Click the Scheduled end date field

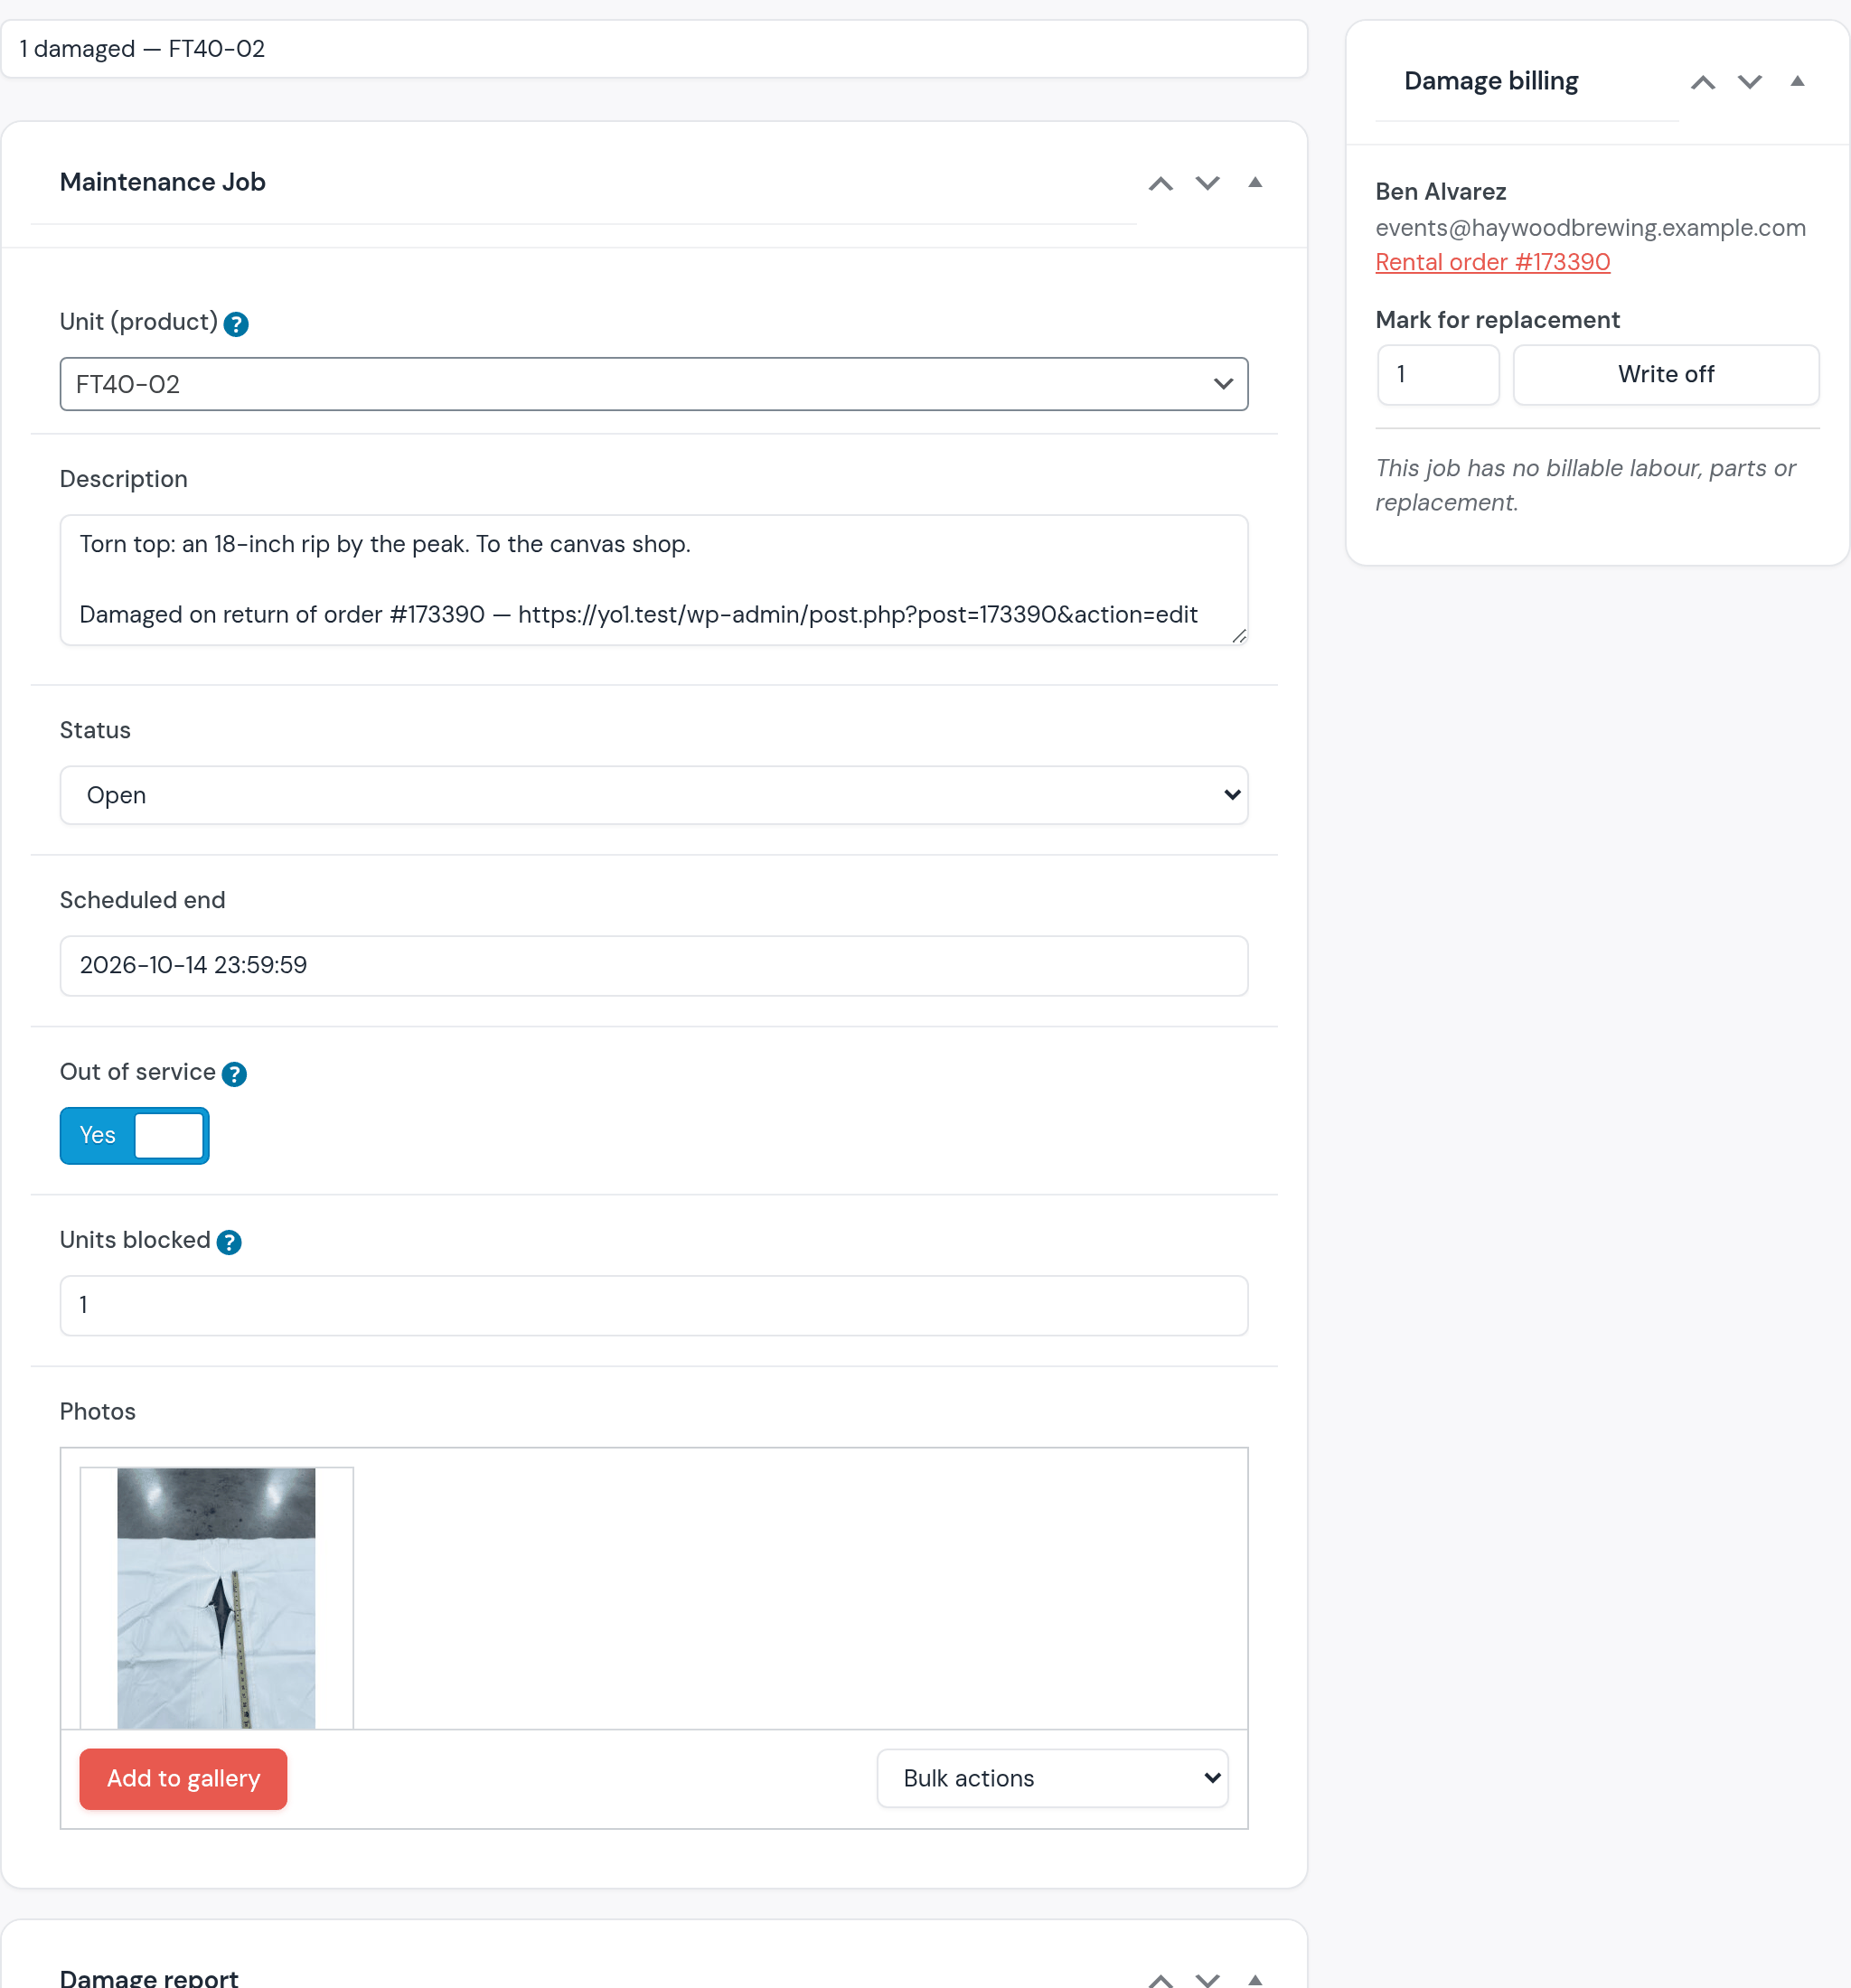coord(654,966)
